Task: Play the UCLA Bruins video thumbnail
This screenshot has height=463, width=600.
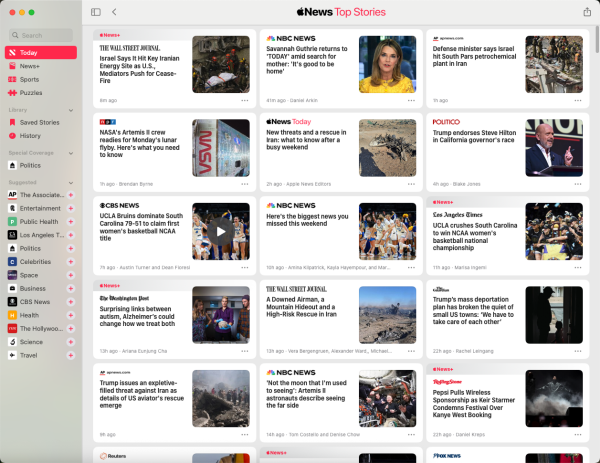Action: (x=221, y=232)
